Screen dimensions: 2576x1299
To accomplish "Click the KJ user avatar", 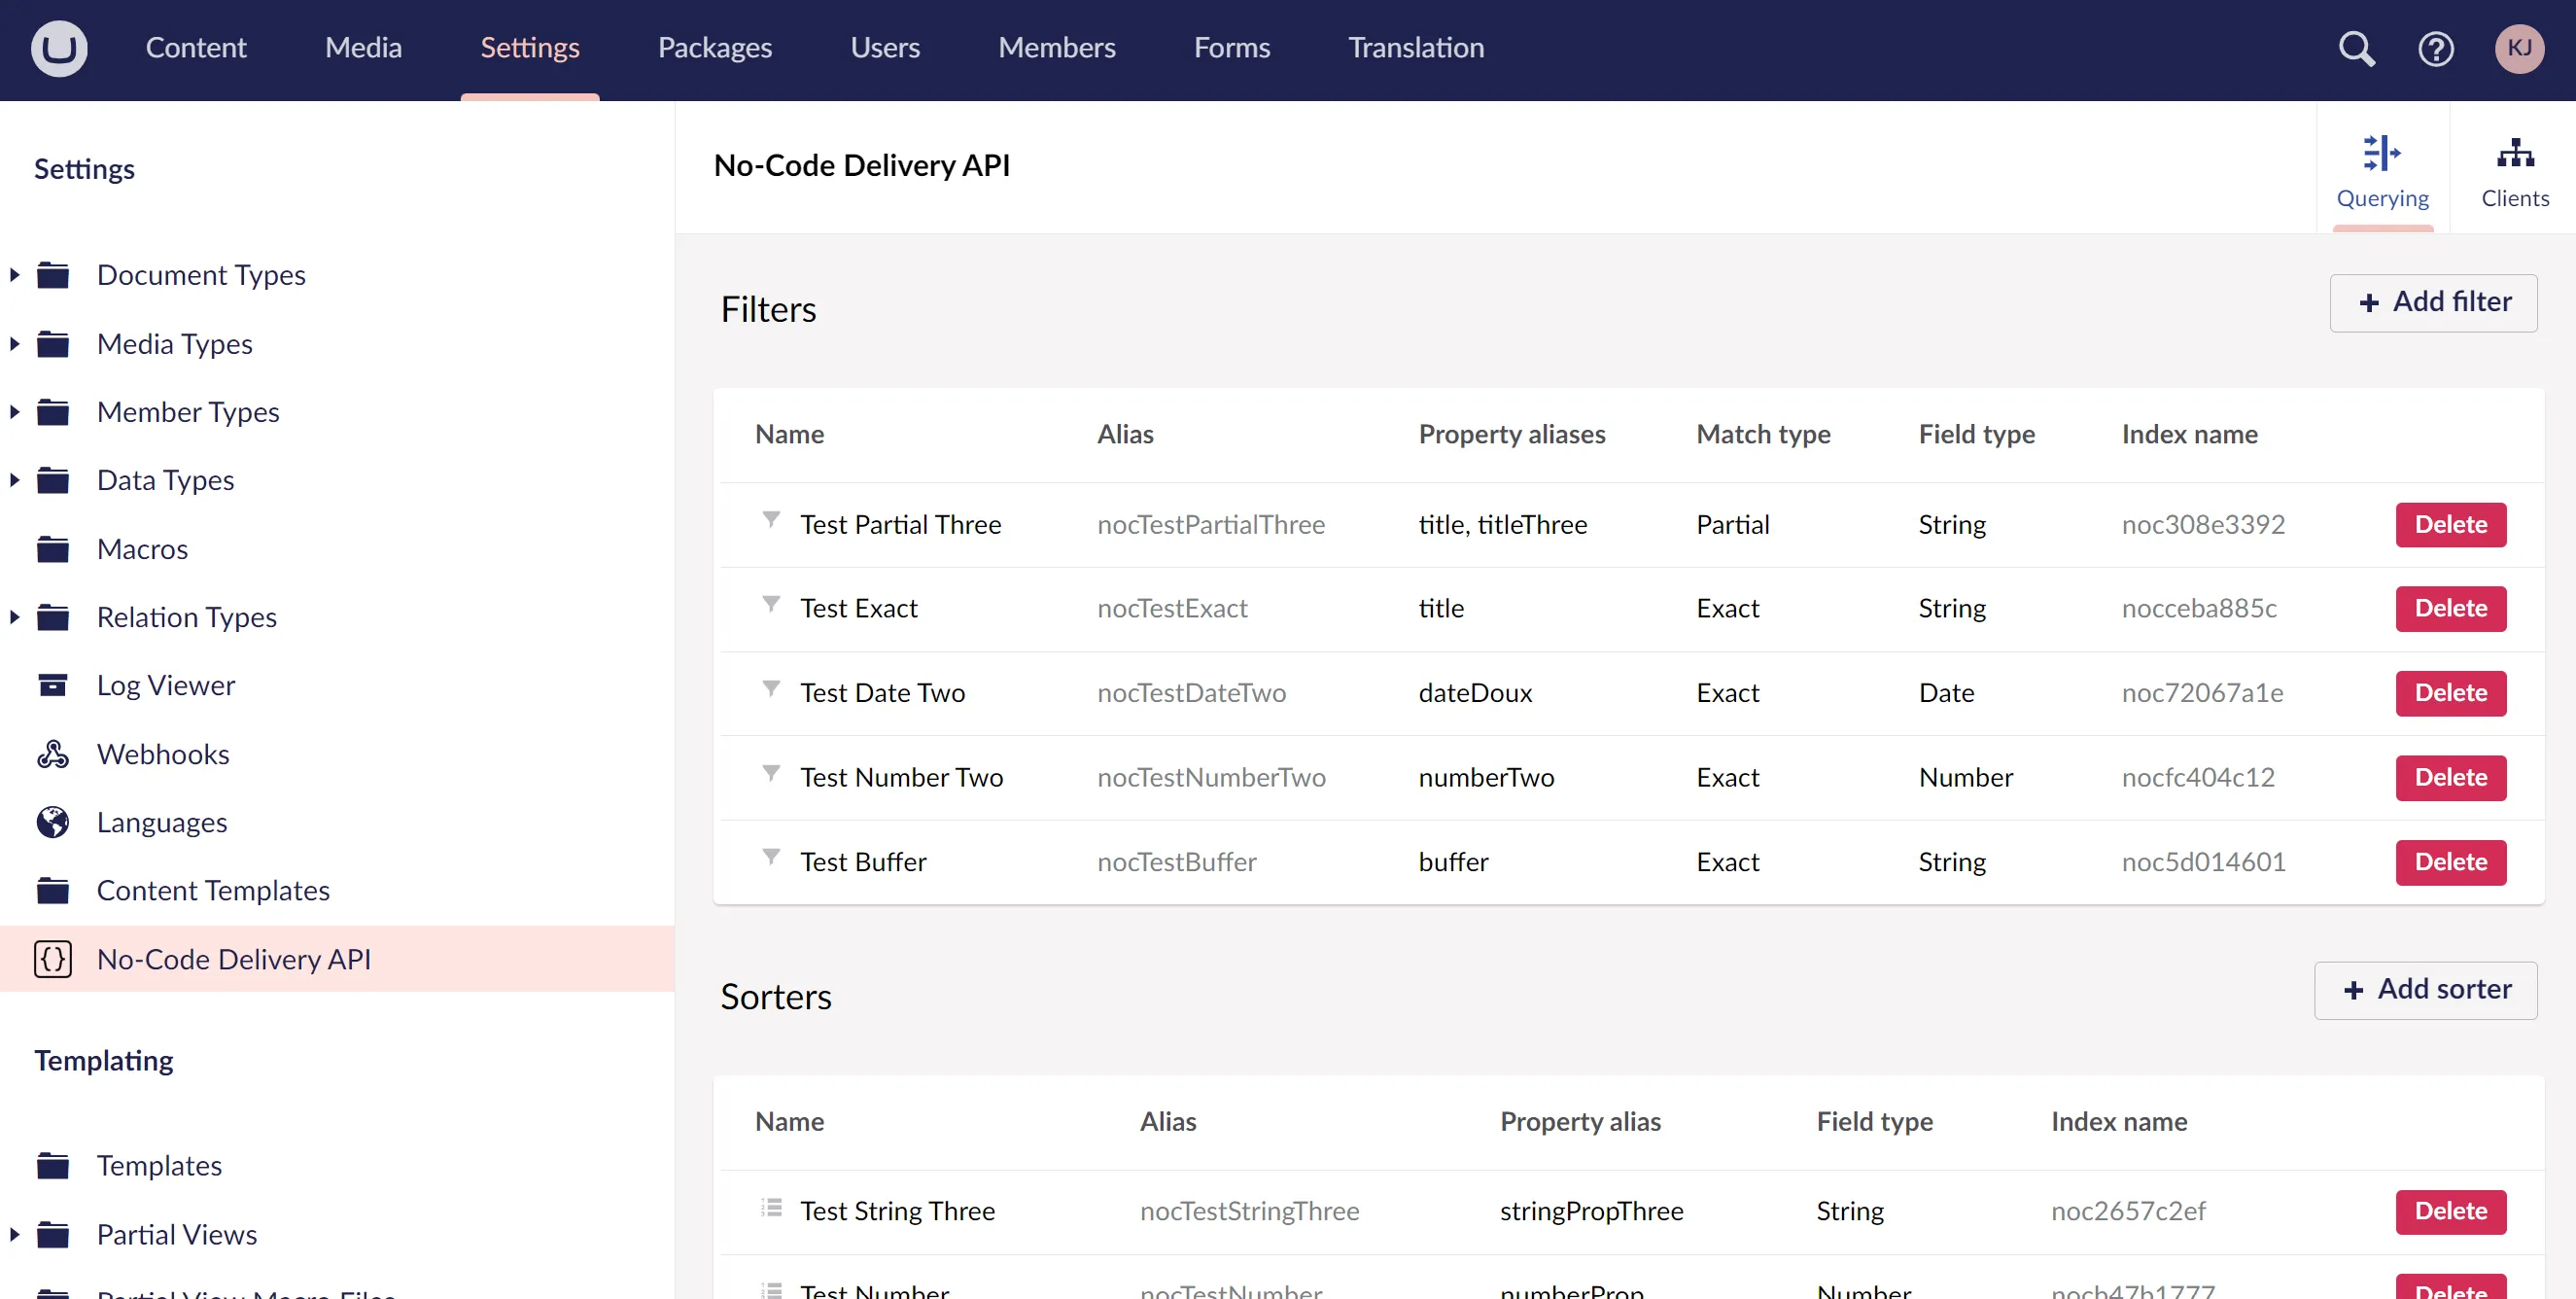I will 2518,48.
